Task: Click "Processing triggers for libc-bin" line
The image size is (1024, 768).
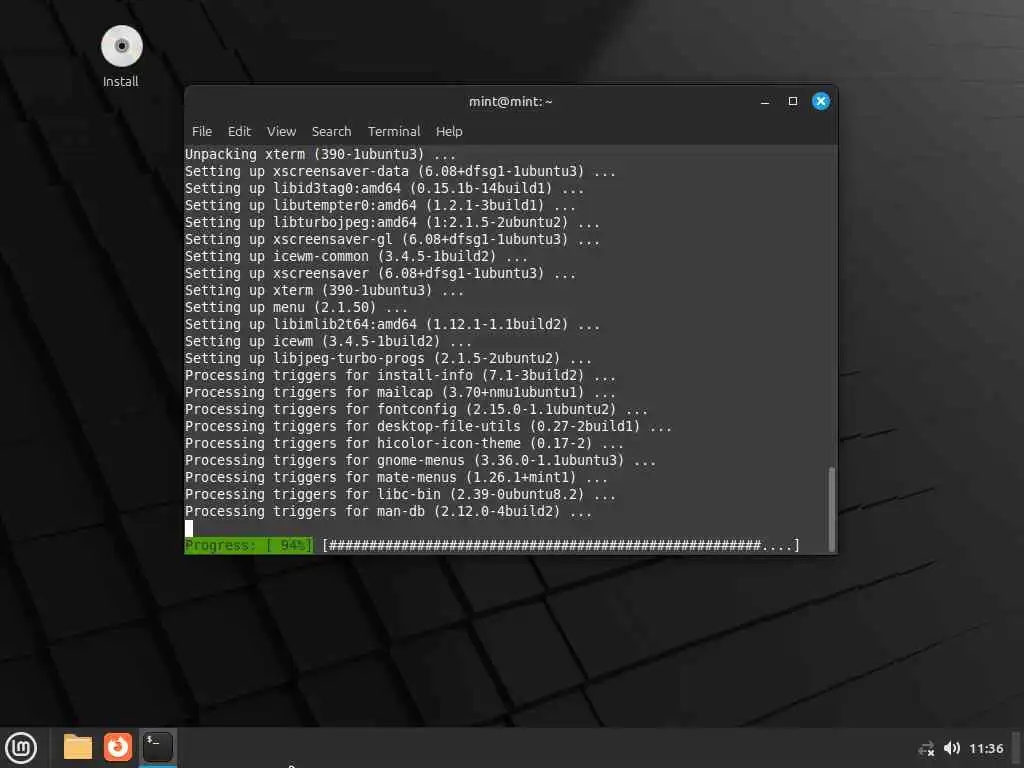Action: tap(400, 494)
